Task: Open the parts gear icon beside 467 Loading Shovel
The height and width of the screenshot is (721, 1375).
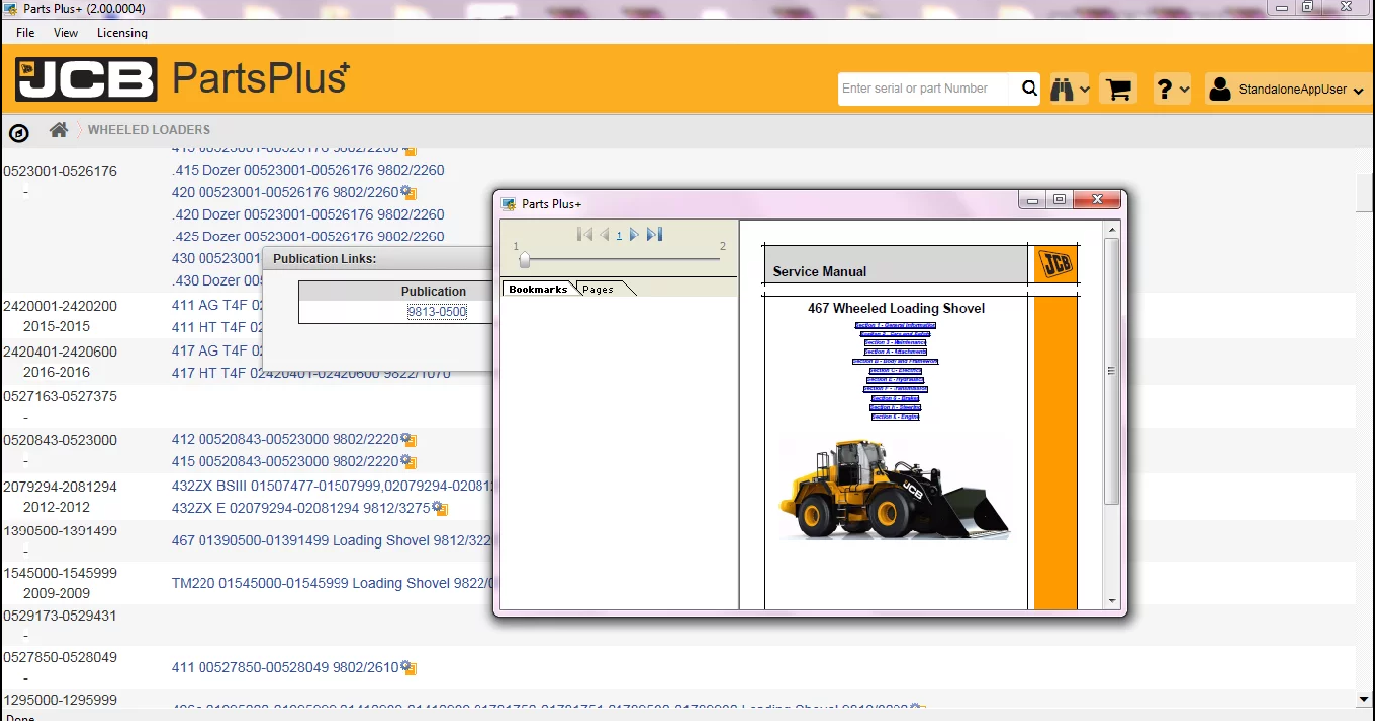Action: (498, 540)
